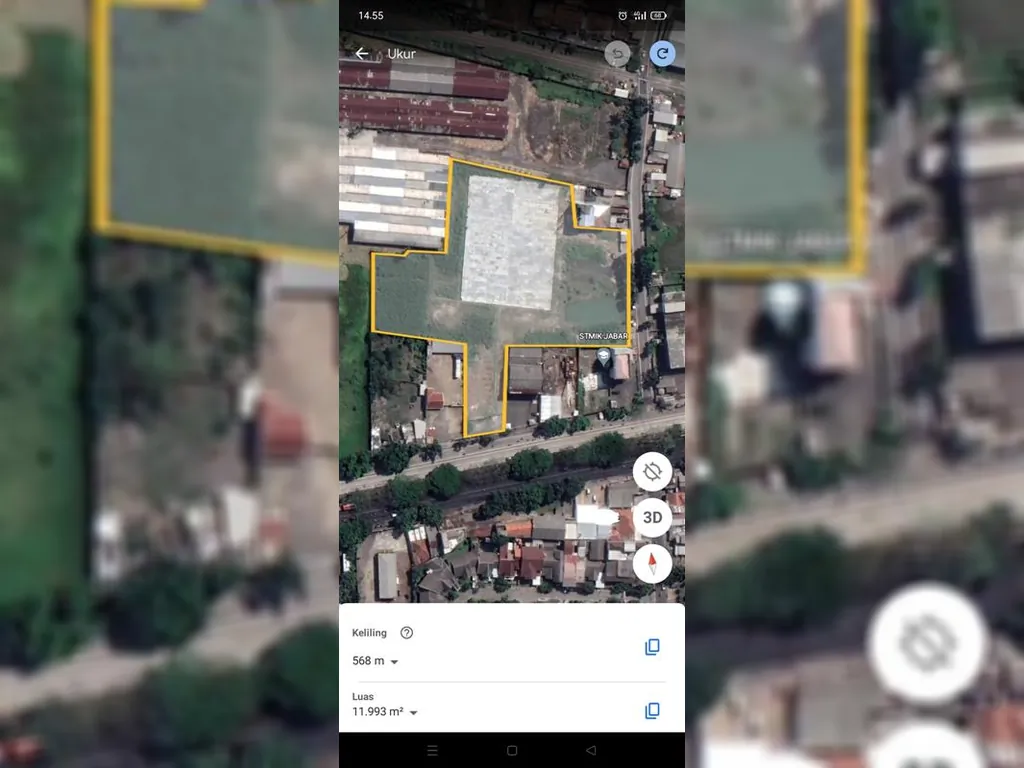Tap the back arrow beside Ukur
The image size is (1024, 768).
[362, 54]
